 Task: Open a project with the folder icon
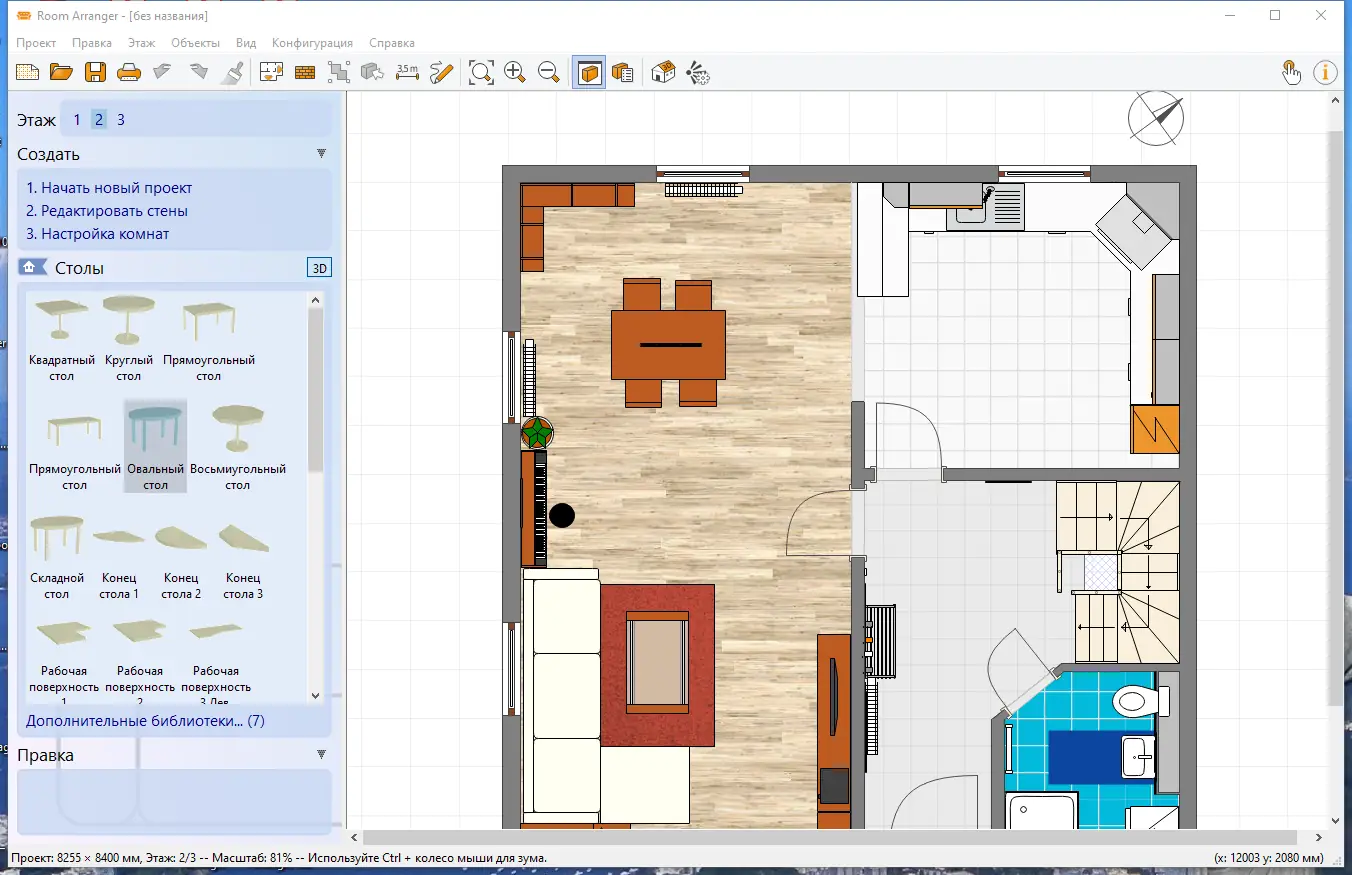pyautogui.click(x=61, y=72)
